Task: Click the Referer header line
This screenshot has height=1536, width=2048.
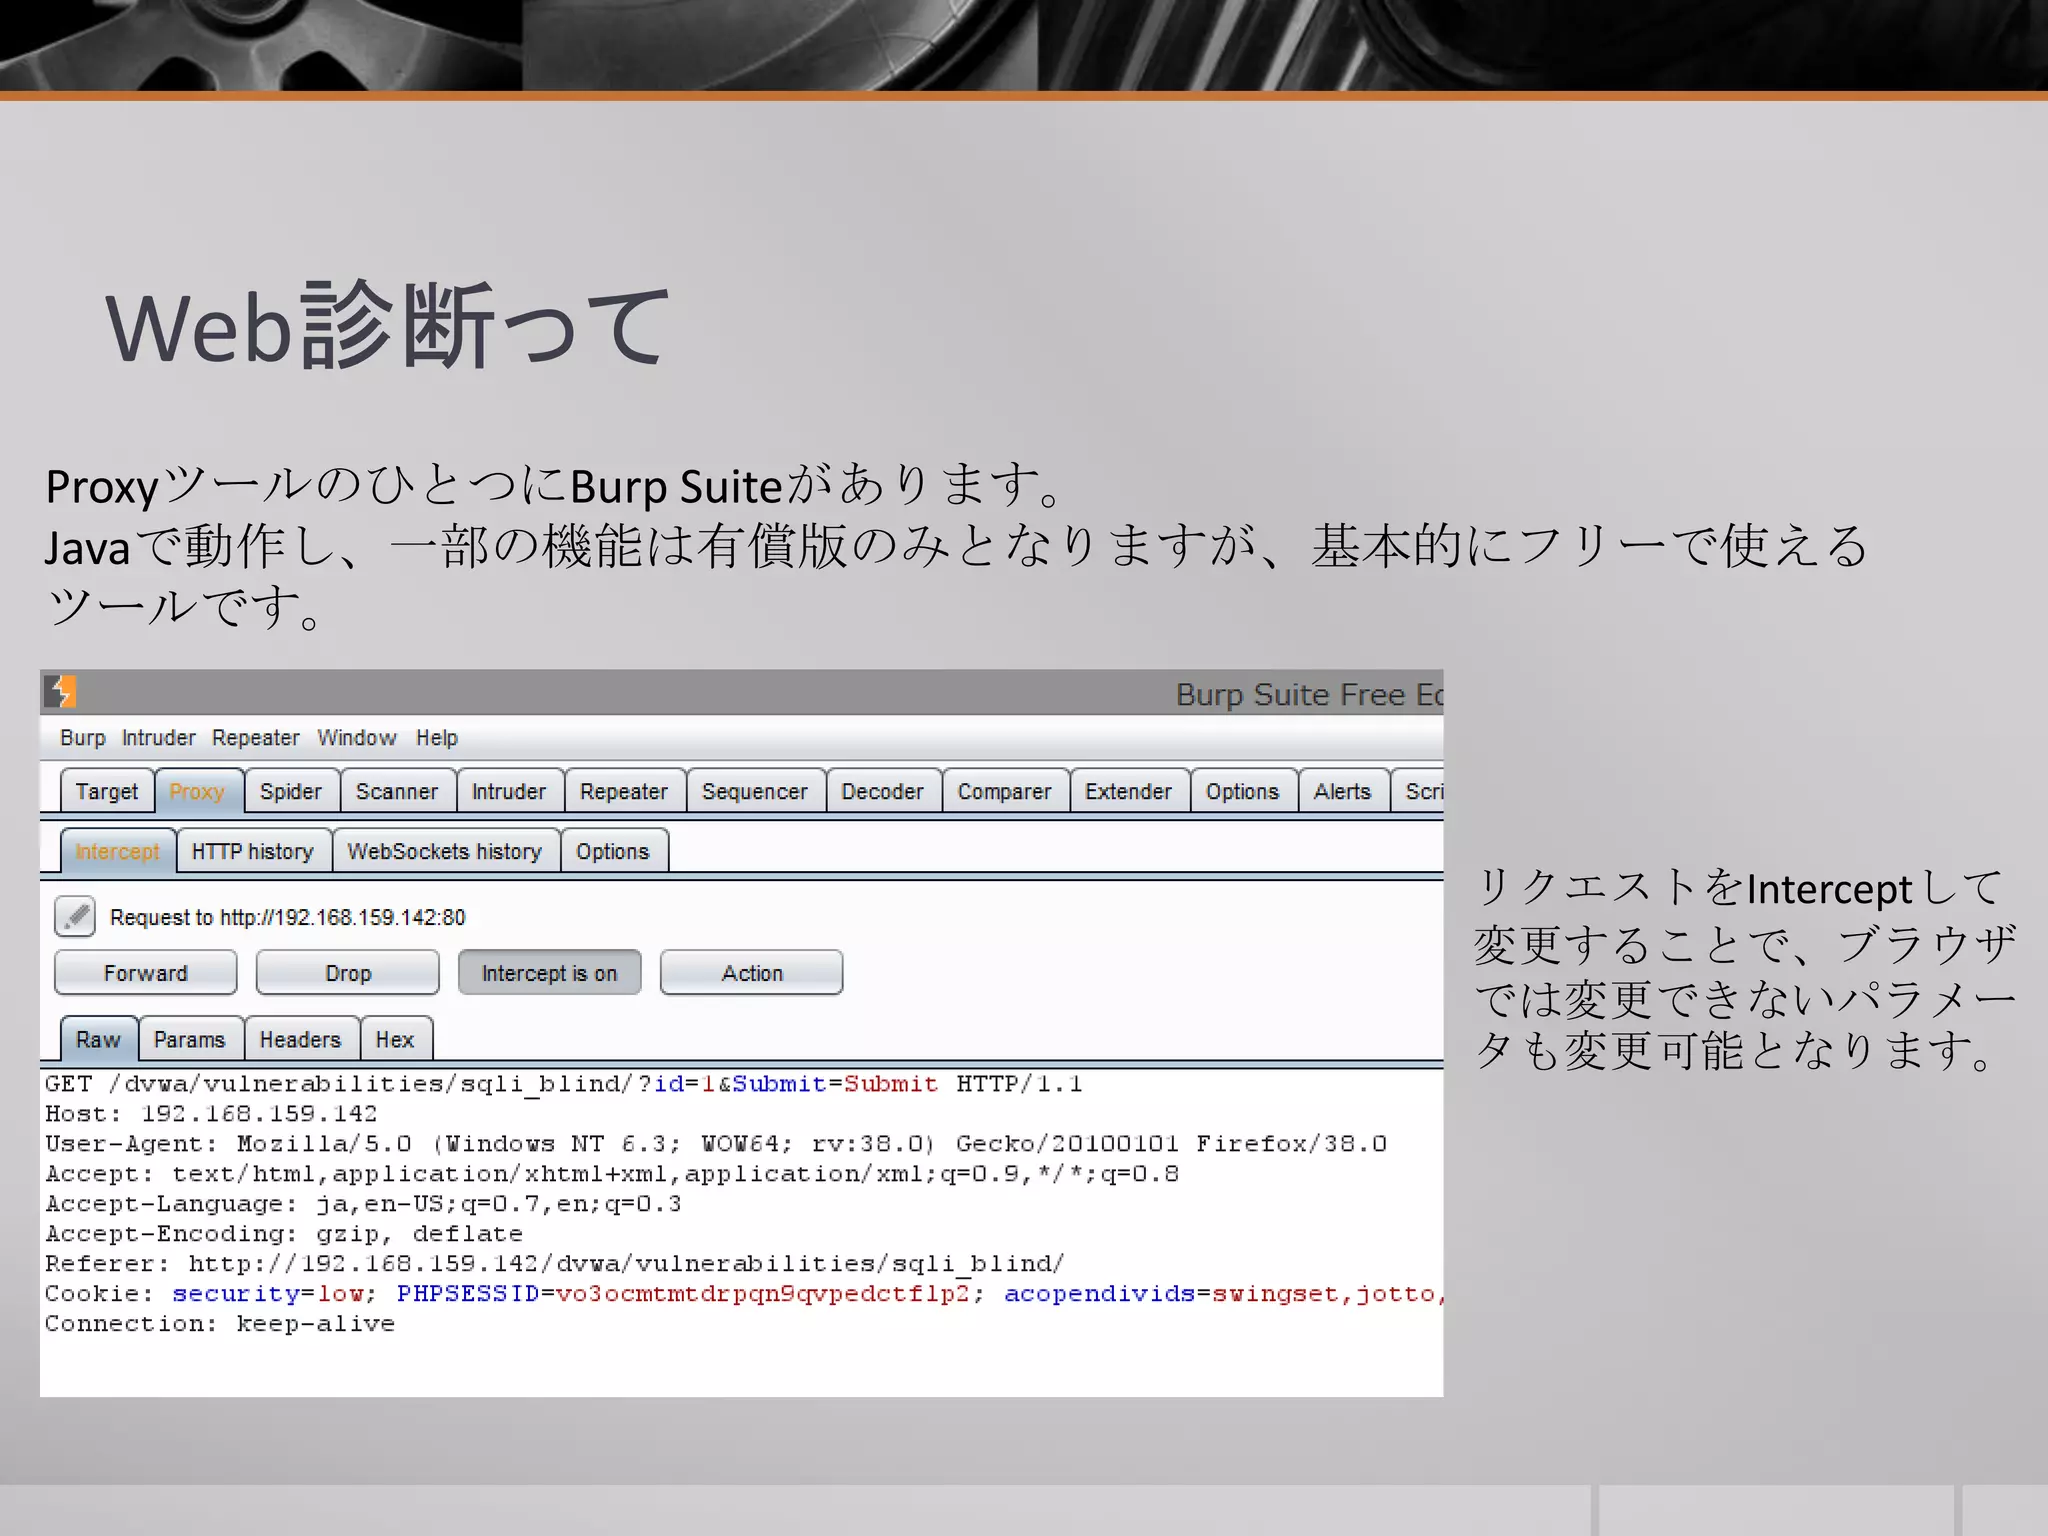Action: click(555, 1264)
